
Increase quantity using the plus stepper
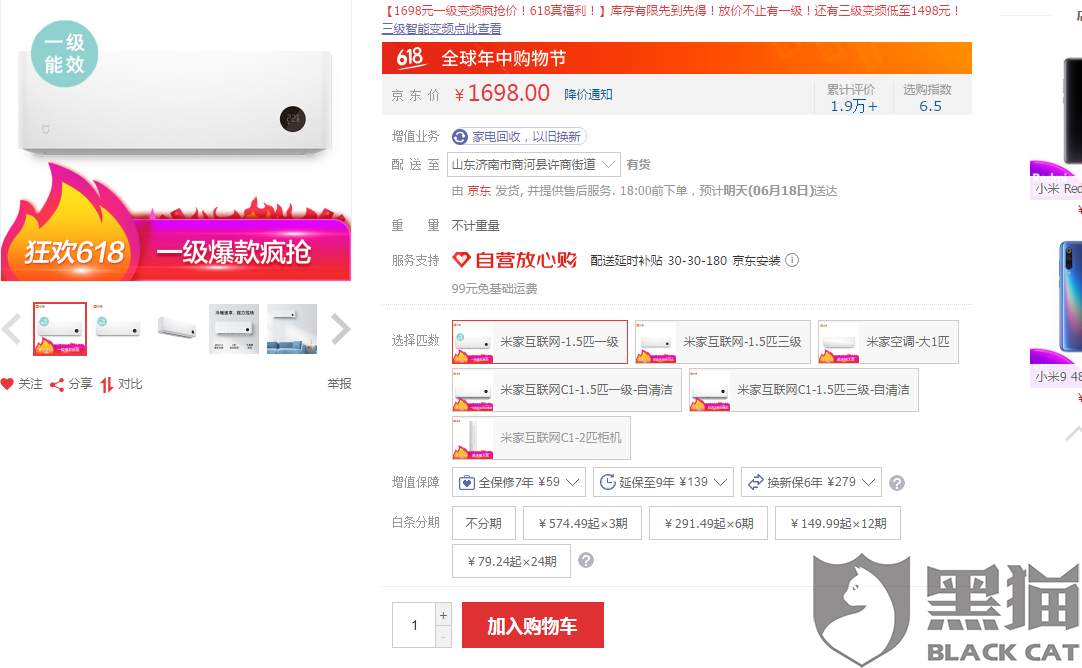pyautogui.click(x=442, y=613)
